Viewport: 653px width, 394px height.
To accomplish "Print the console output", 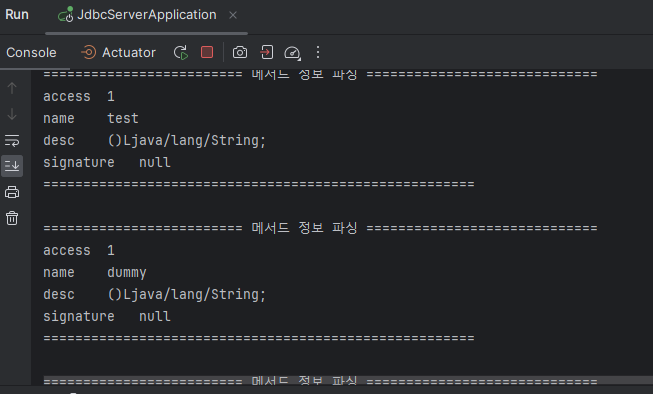I will point(12,192).
